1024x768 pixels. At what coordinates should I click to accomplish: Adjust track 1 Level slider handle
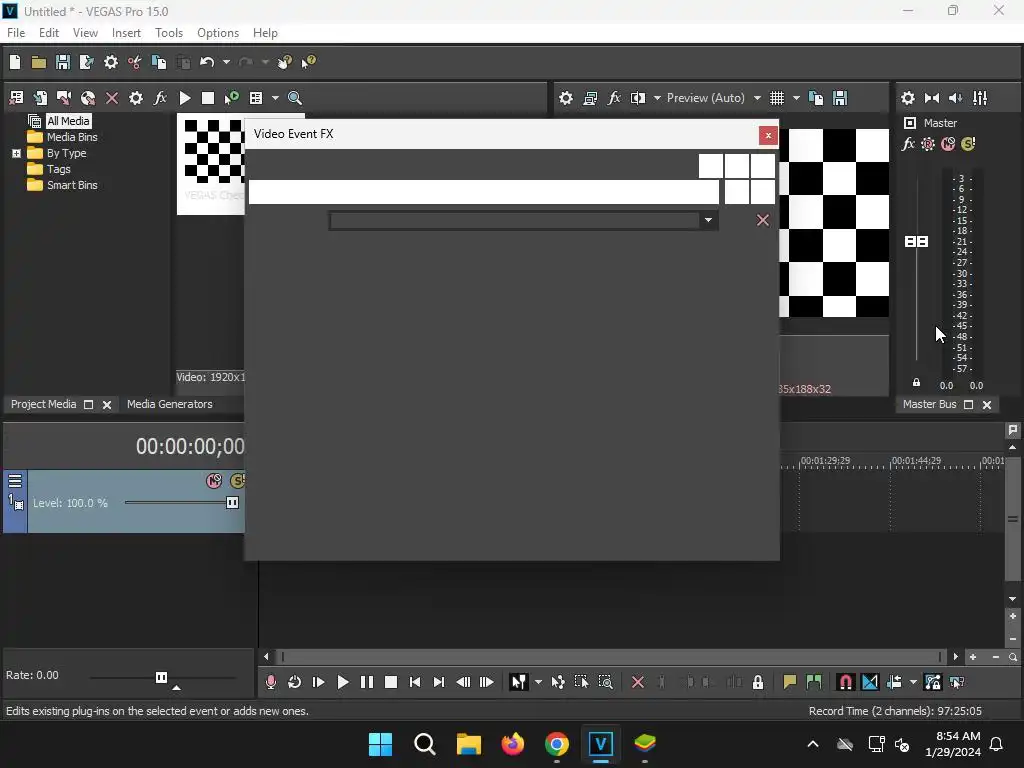pos(232,503)
